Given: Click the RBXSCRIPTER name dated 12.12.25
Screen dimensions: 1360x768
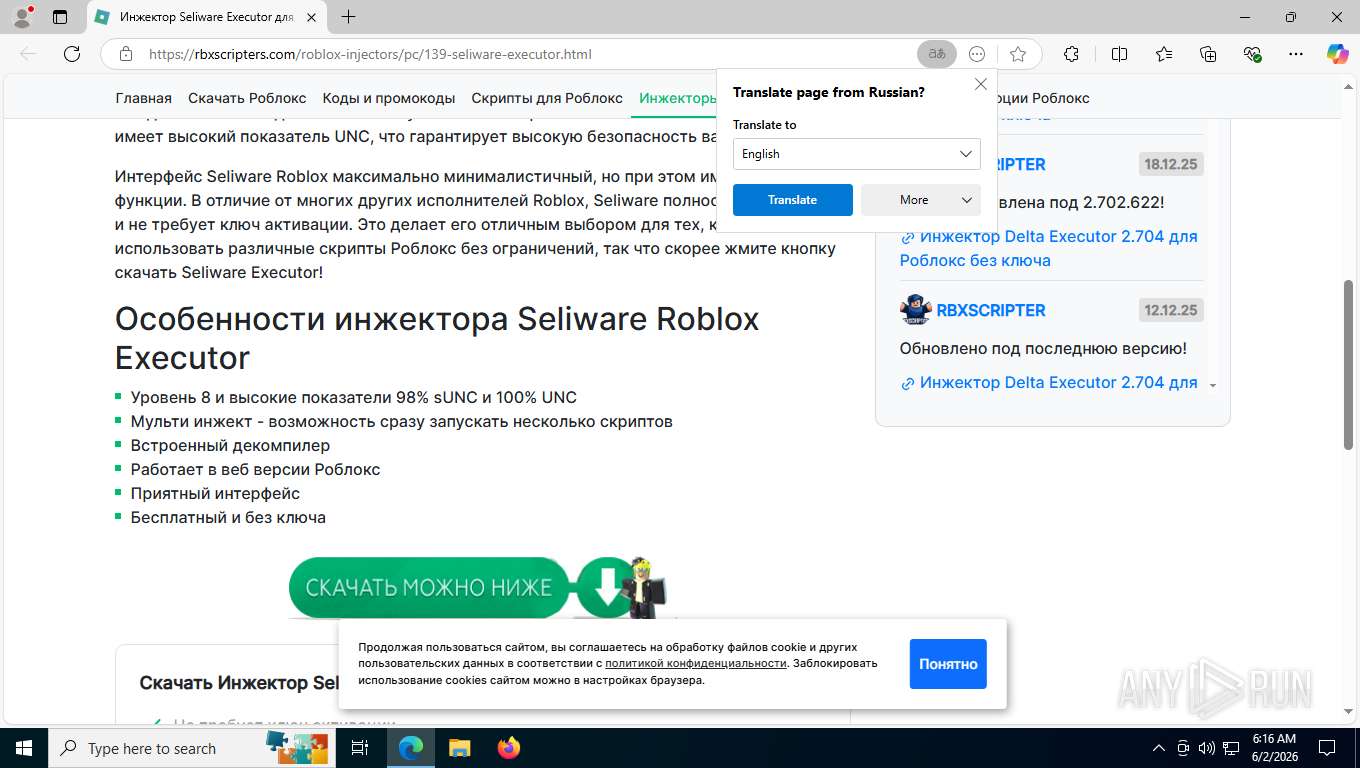Looking at the screenshot, I should pos(991,310).
